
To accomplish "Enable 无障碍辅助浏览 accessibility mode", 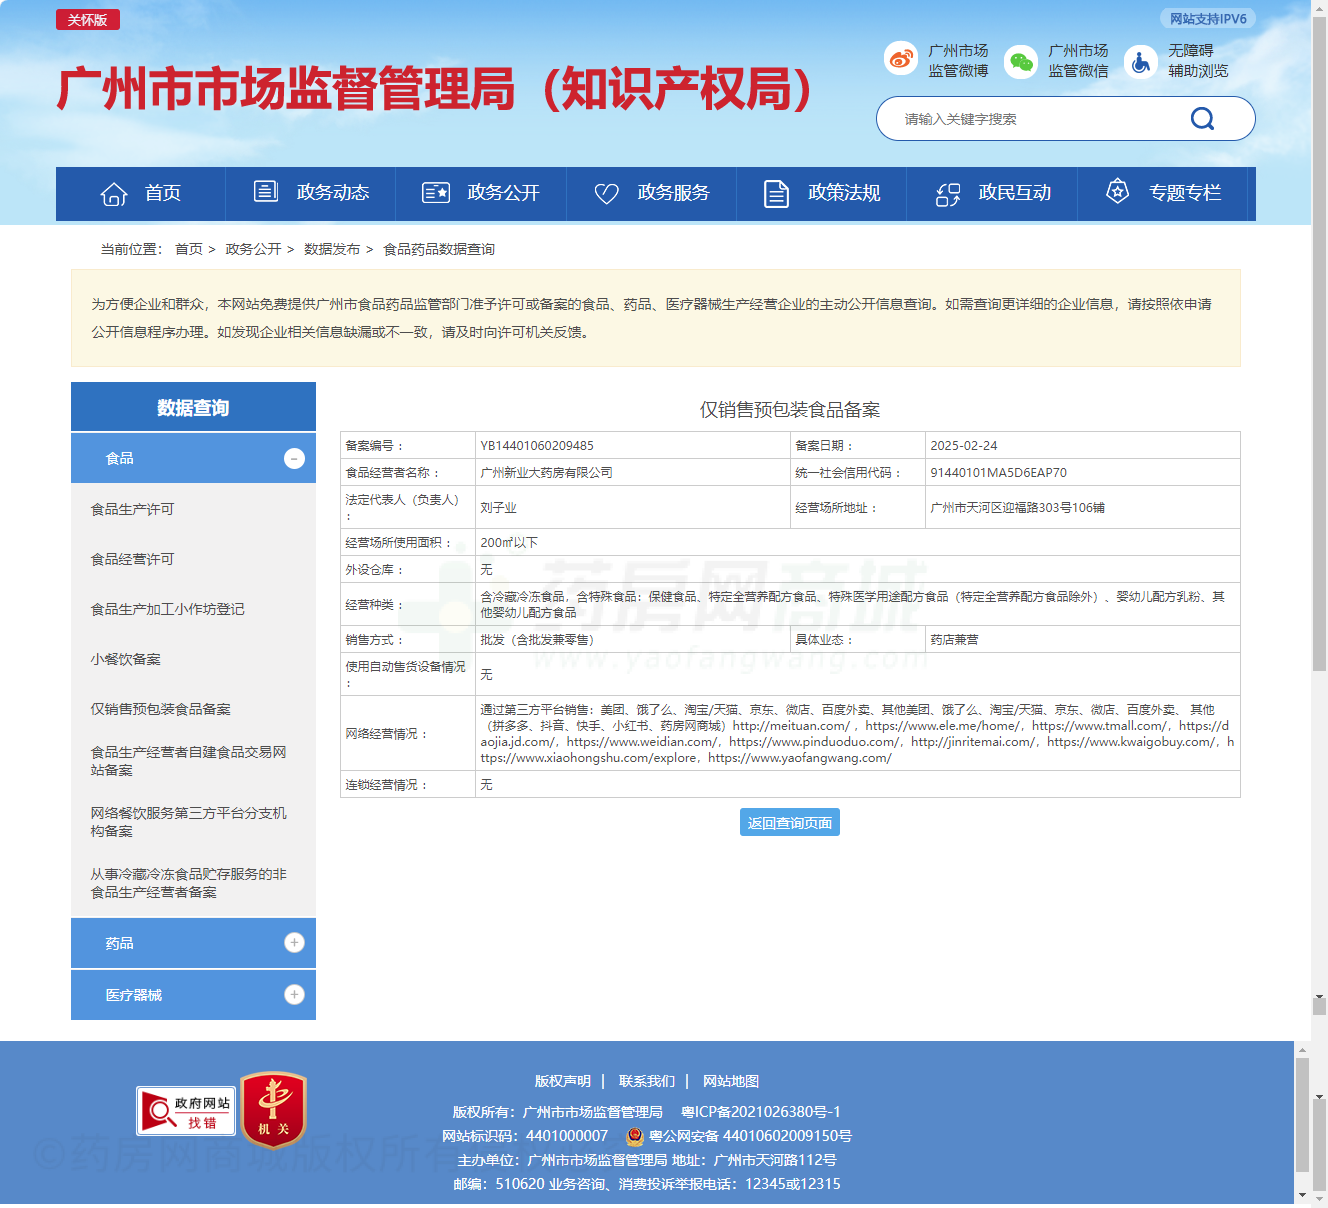I will click(x=1140, y=61).
